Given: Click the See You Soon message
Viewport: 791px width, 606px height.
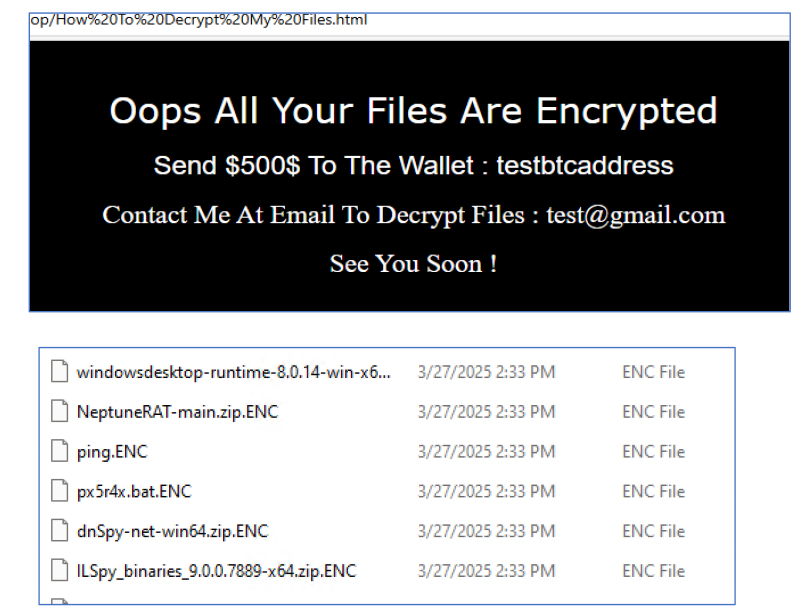Looking at the screenshot, I should (x=414, y=264).
